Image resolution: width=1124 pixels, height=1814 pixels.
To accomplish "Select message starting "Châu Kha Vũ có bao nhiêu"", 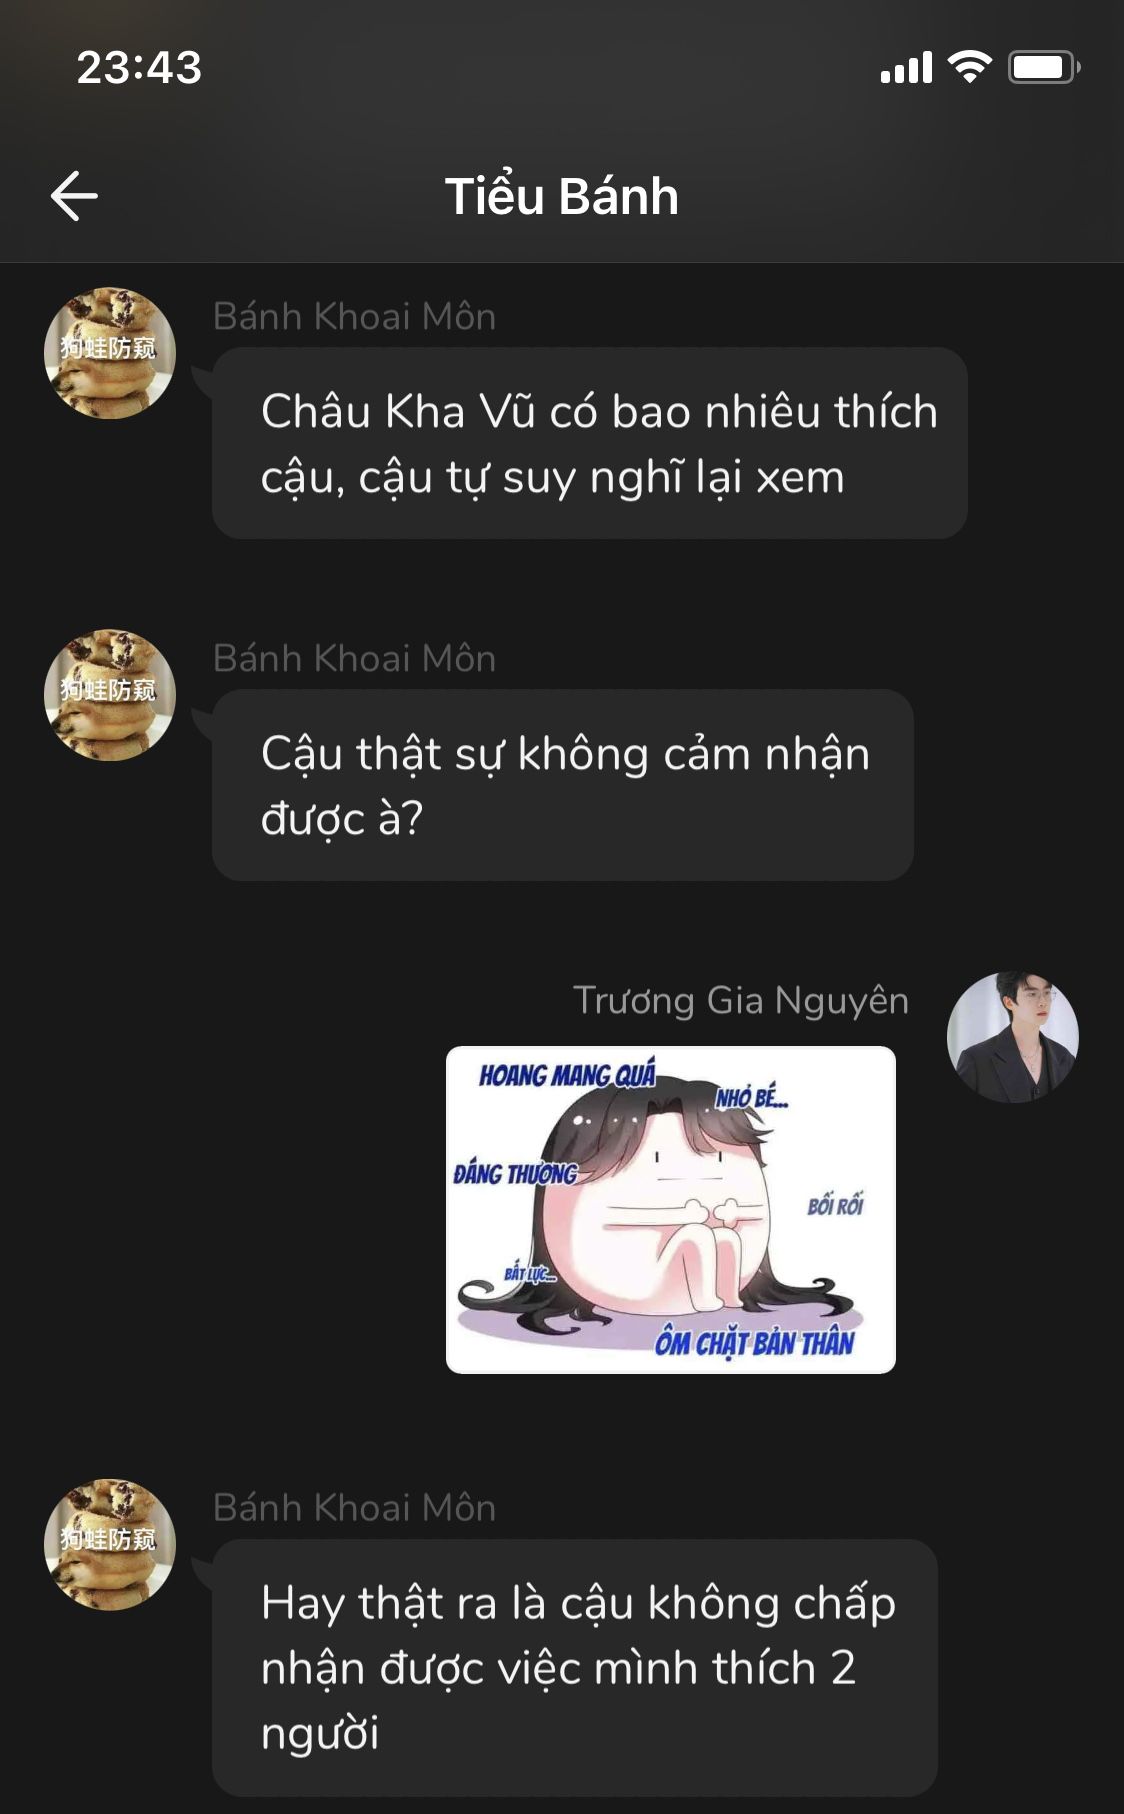I will [590, 443].
